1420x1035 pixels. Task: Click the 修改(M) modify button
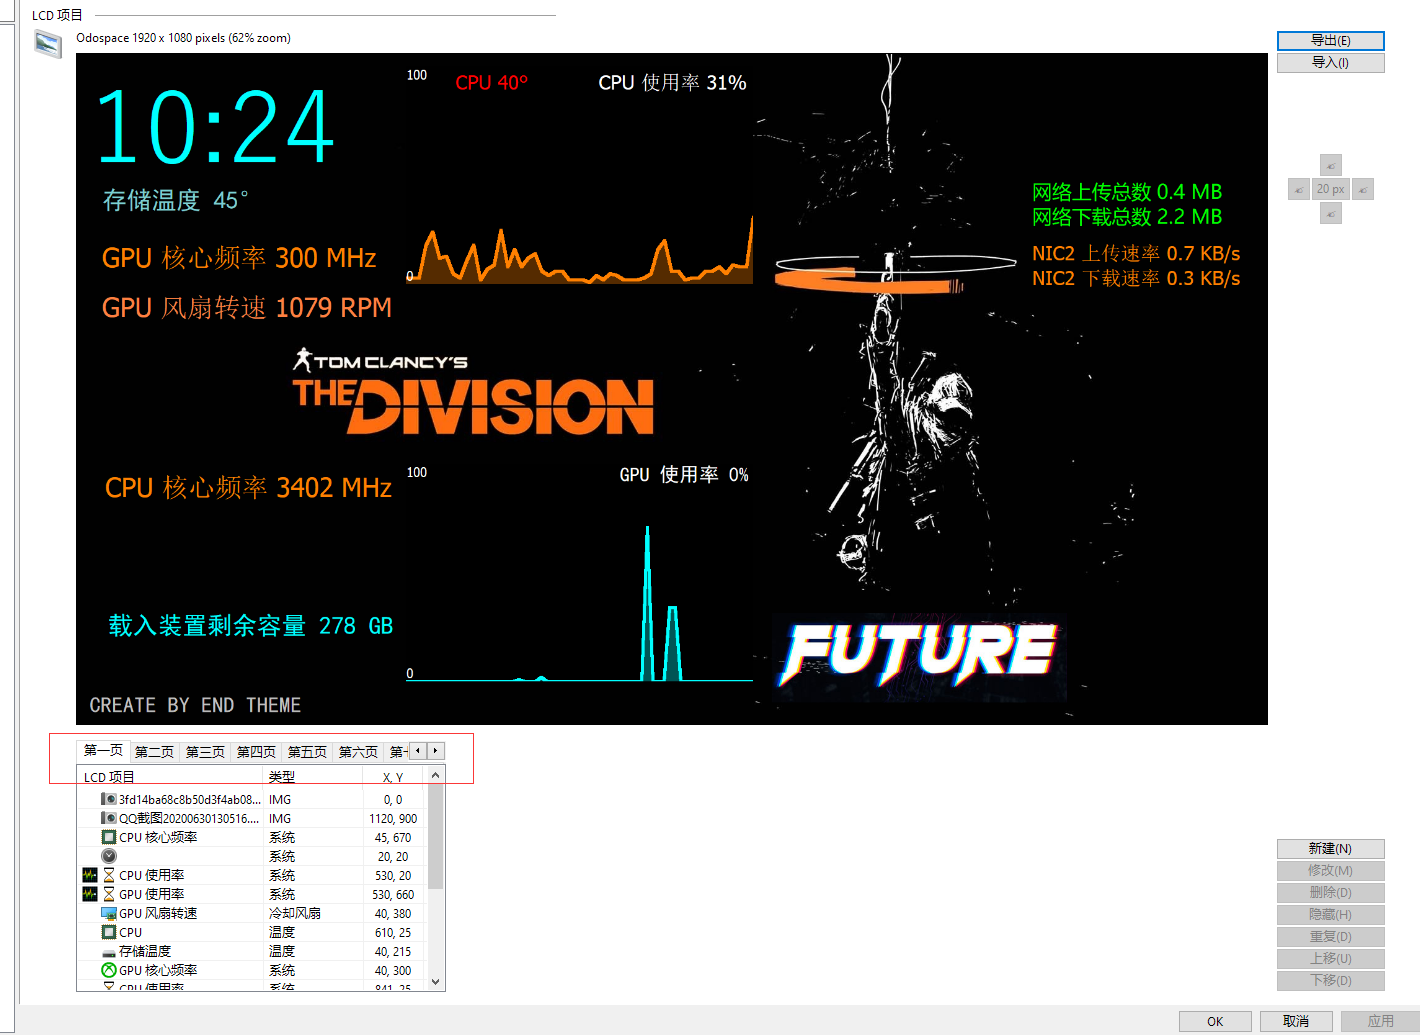[1331, 870]
